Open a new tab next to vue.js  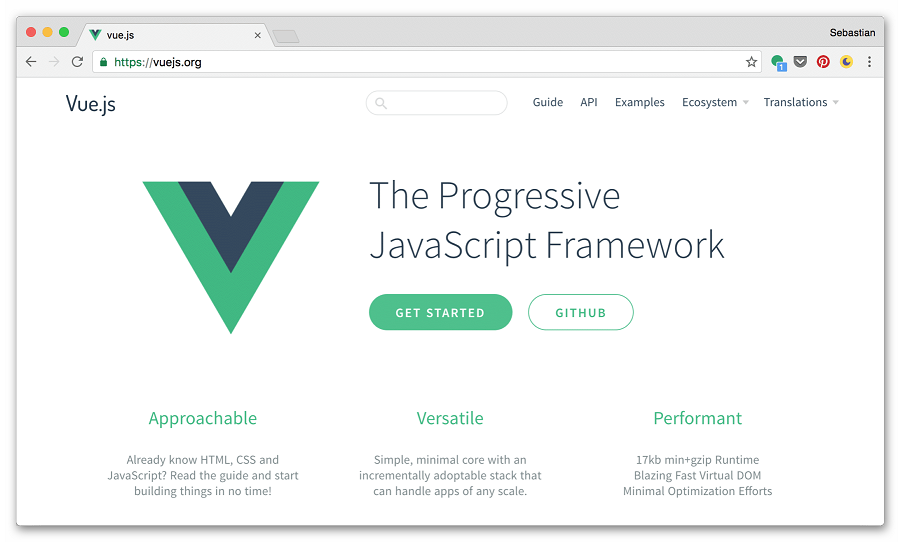pos(286,37)
